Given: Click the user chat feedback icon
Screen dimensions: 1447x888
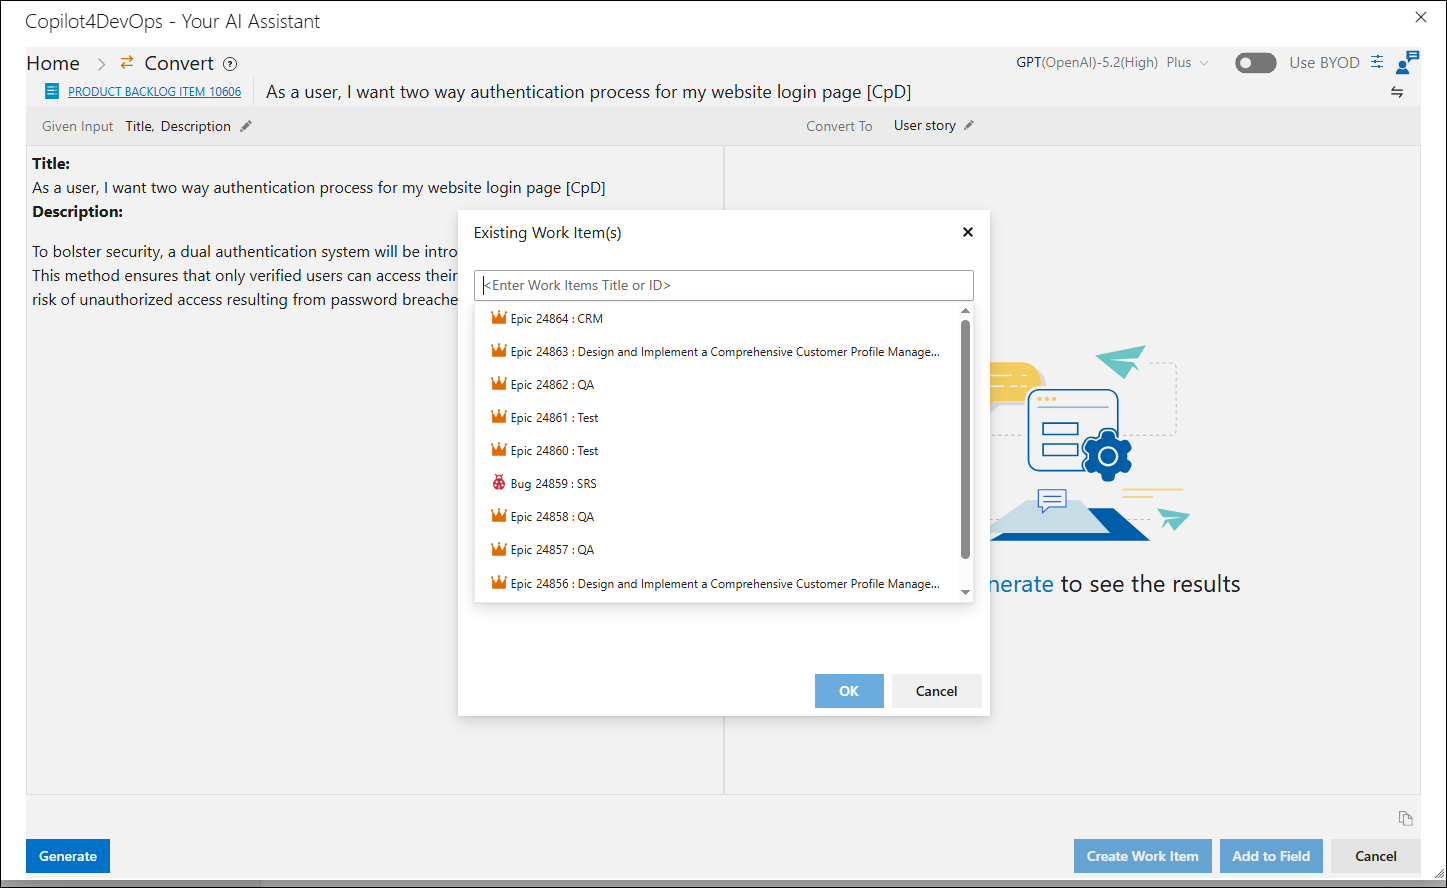Looking at the screenshot, I should [1407, 62].
